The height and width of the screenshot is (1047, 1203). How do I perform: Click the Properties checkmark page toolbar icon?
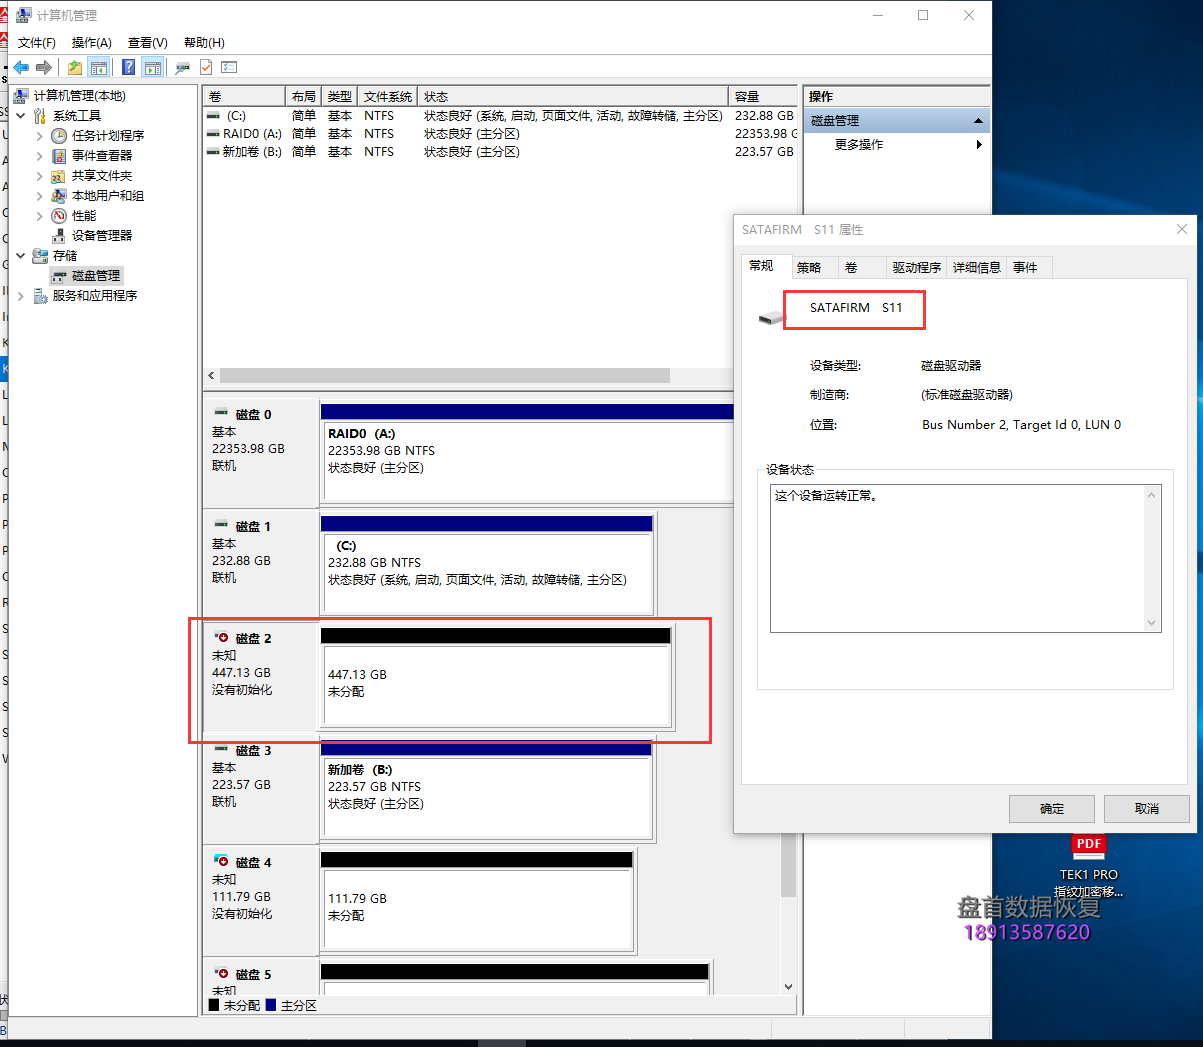pos(206,67)
